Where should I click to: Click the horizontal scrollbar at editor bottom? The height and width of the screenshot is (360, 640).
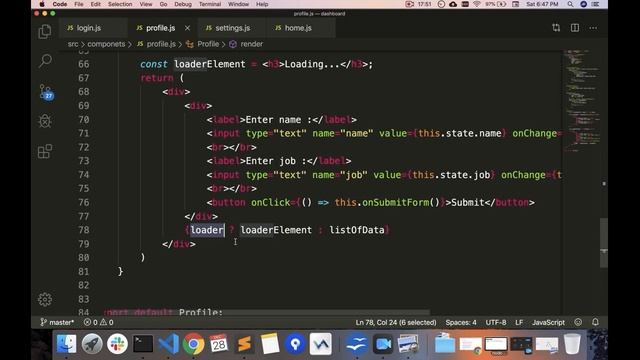(266, 312)
